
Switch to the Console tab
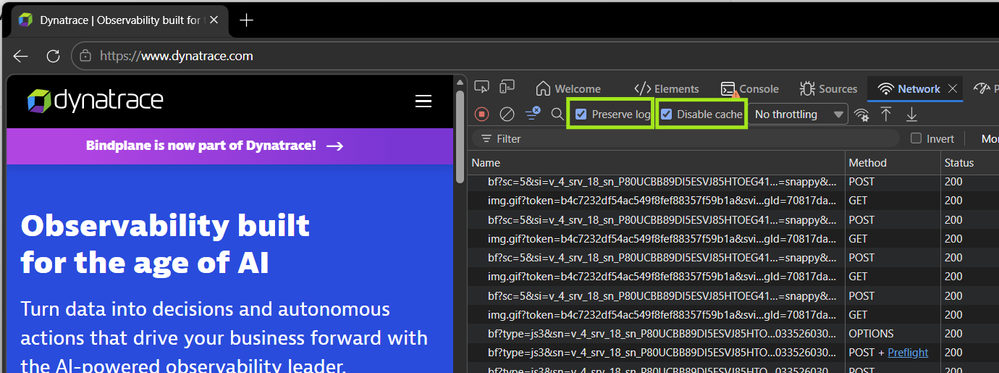pos(750,89)
